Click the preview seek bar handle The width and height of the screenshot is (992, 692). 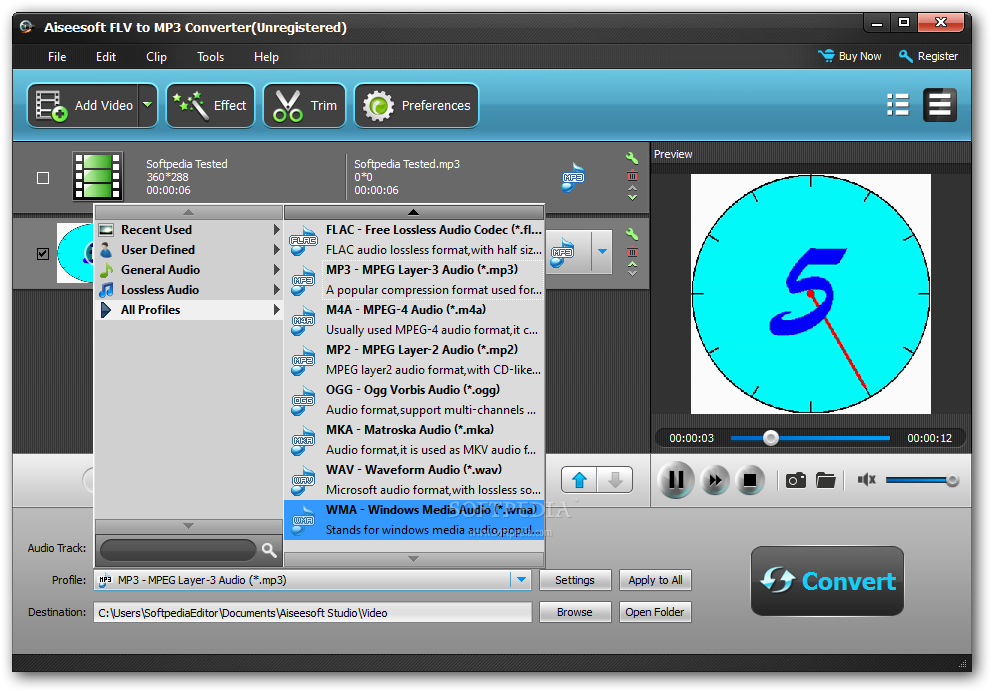tap(771, 438)
